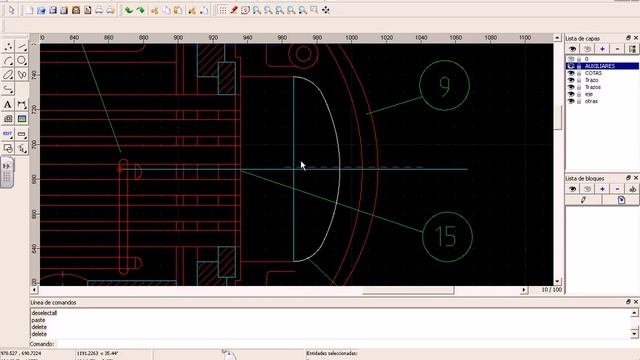Select the pointer selection tool

(11, 10)
